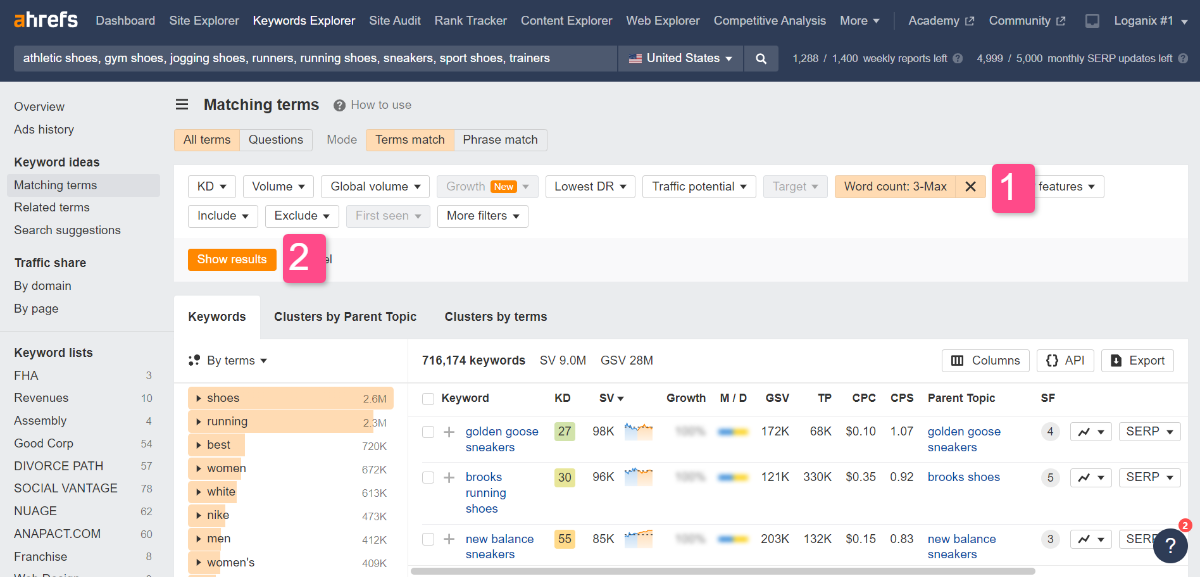Click SV sparkline for brooks running shoes
1200x577 pixels.
coord(638,477)
